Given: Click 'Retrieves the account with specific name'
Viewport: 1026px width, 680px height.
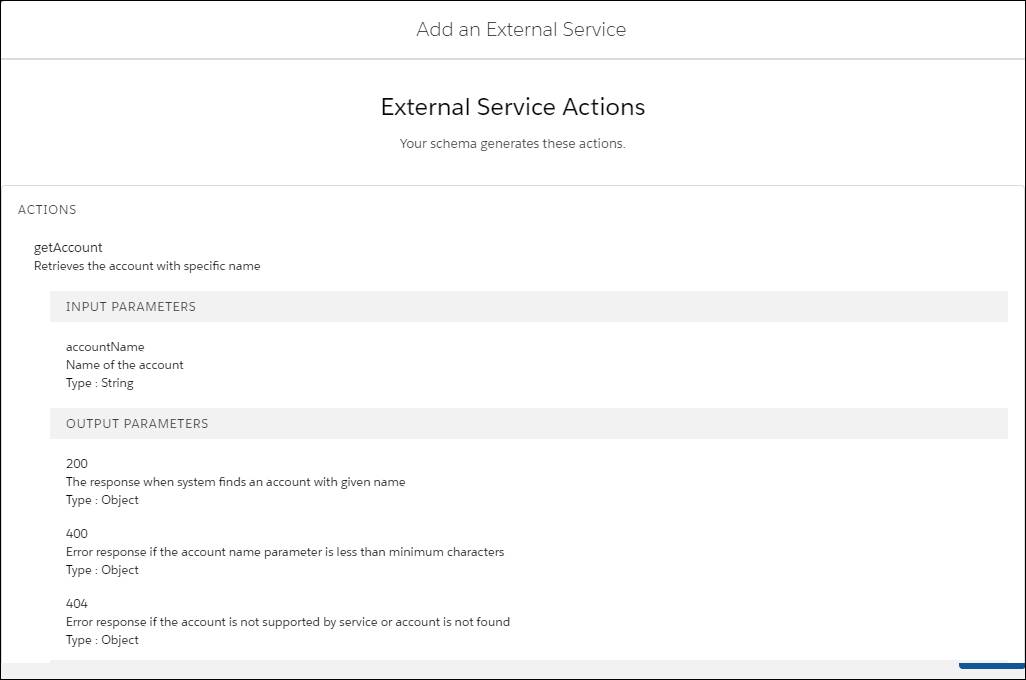Looking at the screenshot, I should point(147,266).
